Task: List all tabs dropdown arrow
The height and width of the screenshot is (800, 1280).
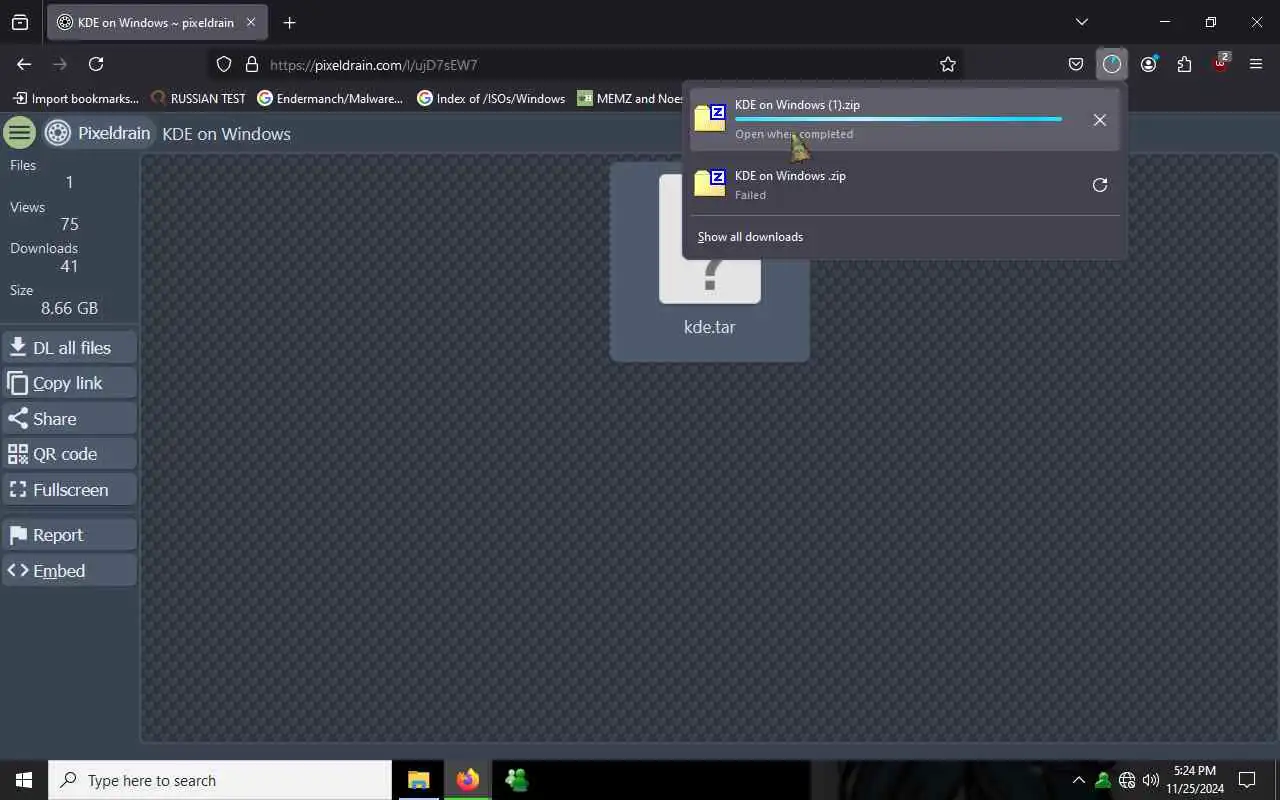Action: [x=1081, y=22]
